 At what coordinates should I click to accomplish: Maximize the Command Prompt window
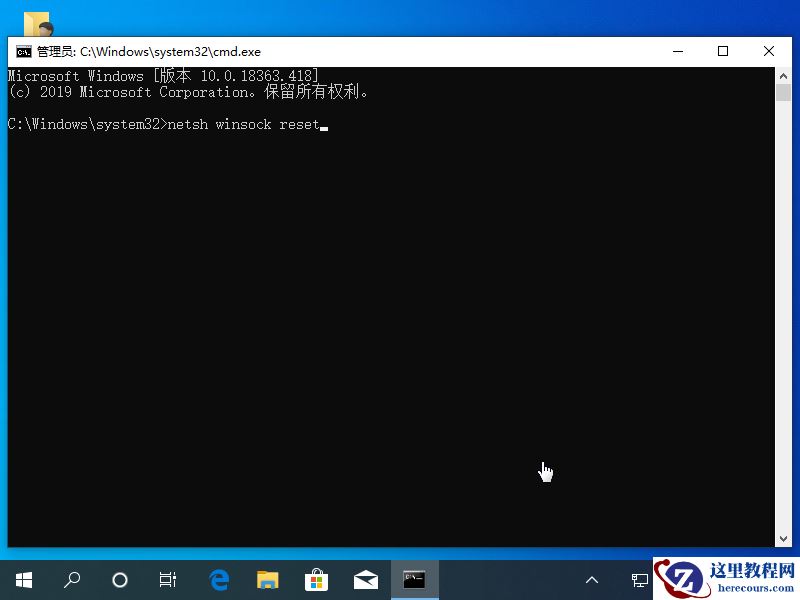723,51
